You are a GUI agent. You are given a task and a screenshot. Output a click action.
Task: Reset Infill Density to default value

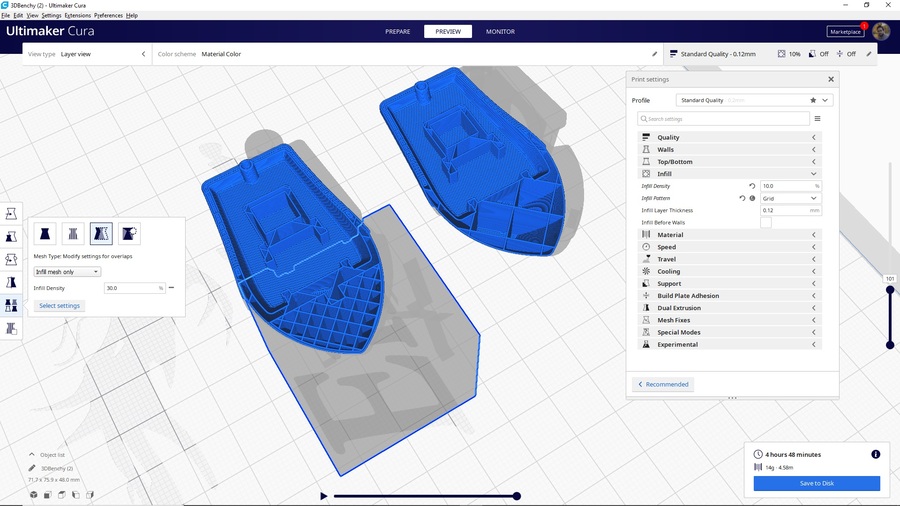752,186
